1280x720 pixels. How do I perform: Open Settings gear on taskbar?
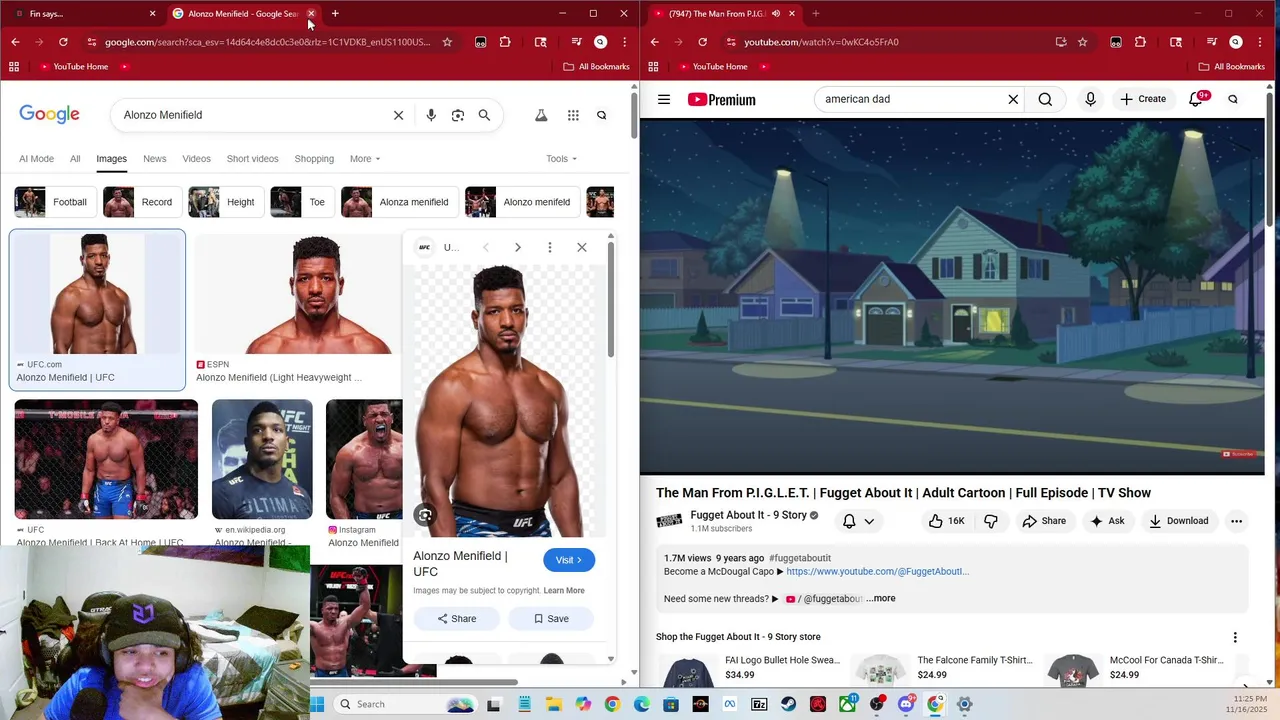[965, 704]
